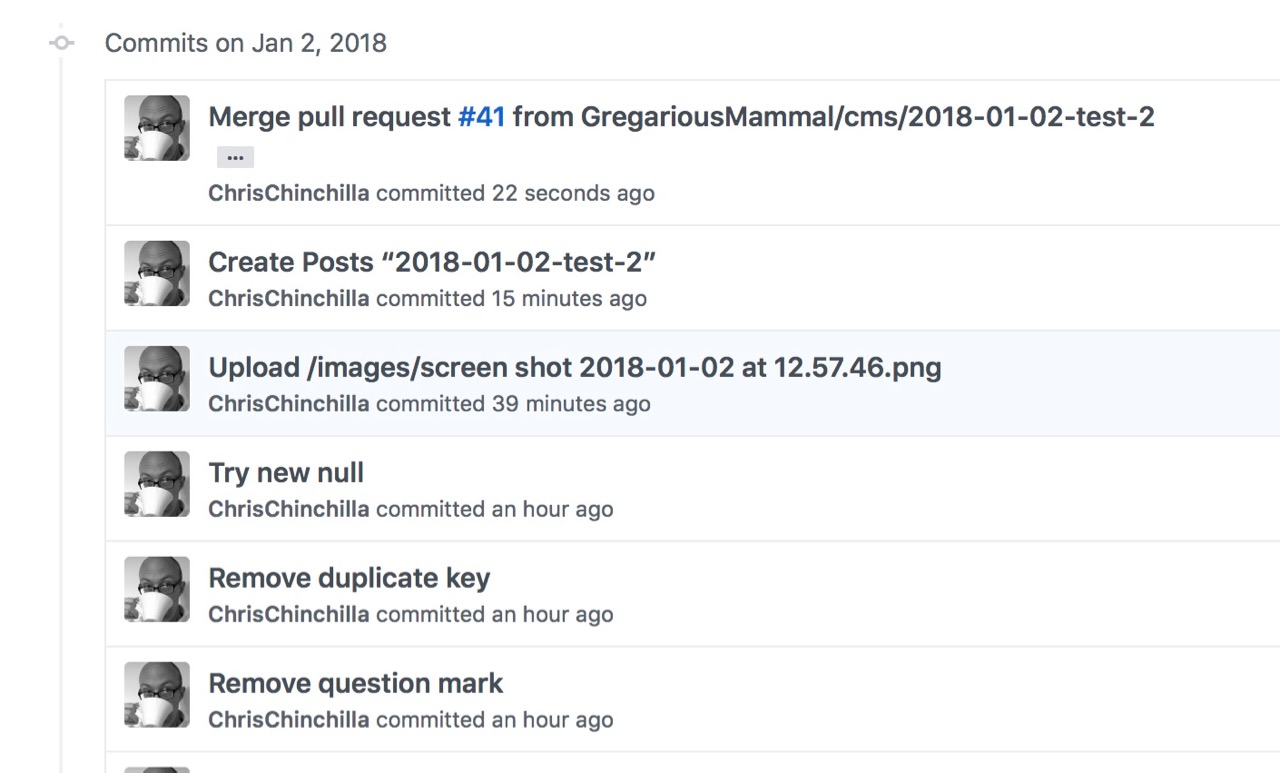Click ChrisChinchilla author under Create Posts commit

[x=288, y=298]
